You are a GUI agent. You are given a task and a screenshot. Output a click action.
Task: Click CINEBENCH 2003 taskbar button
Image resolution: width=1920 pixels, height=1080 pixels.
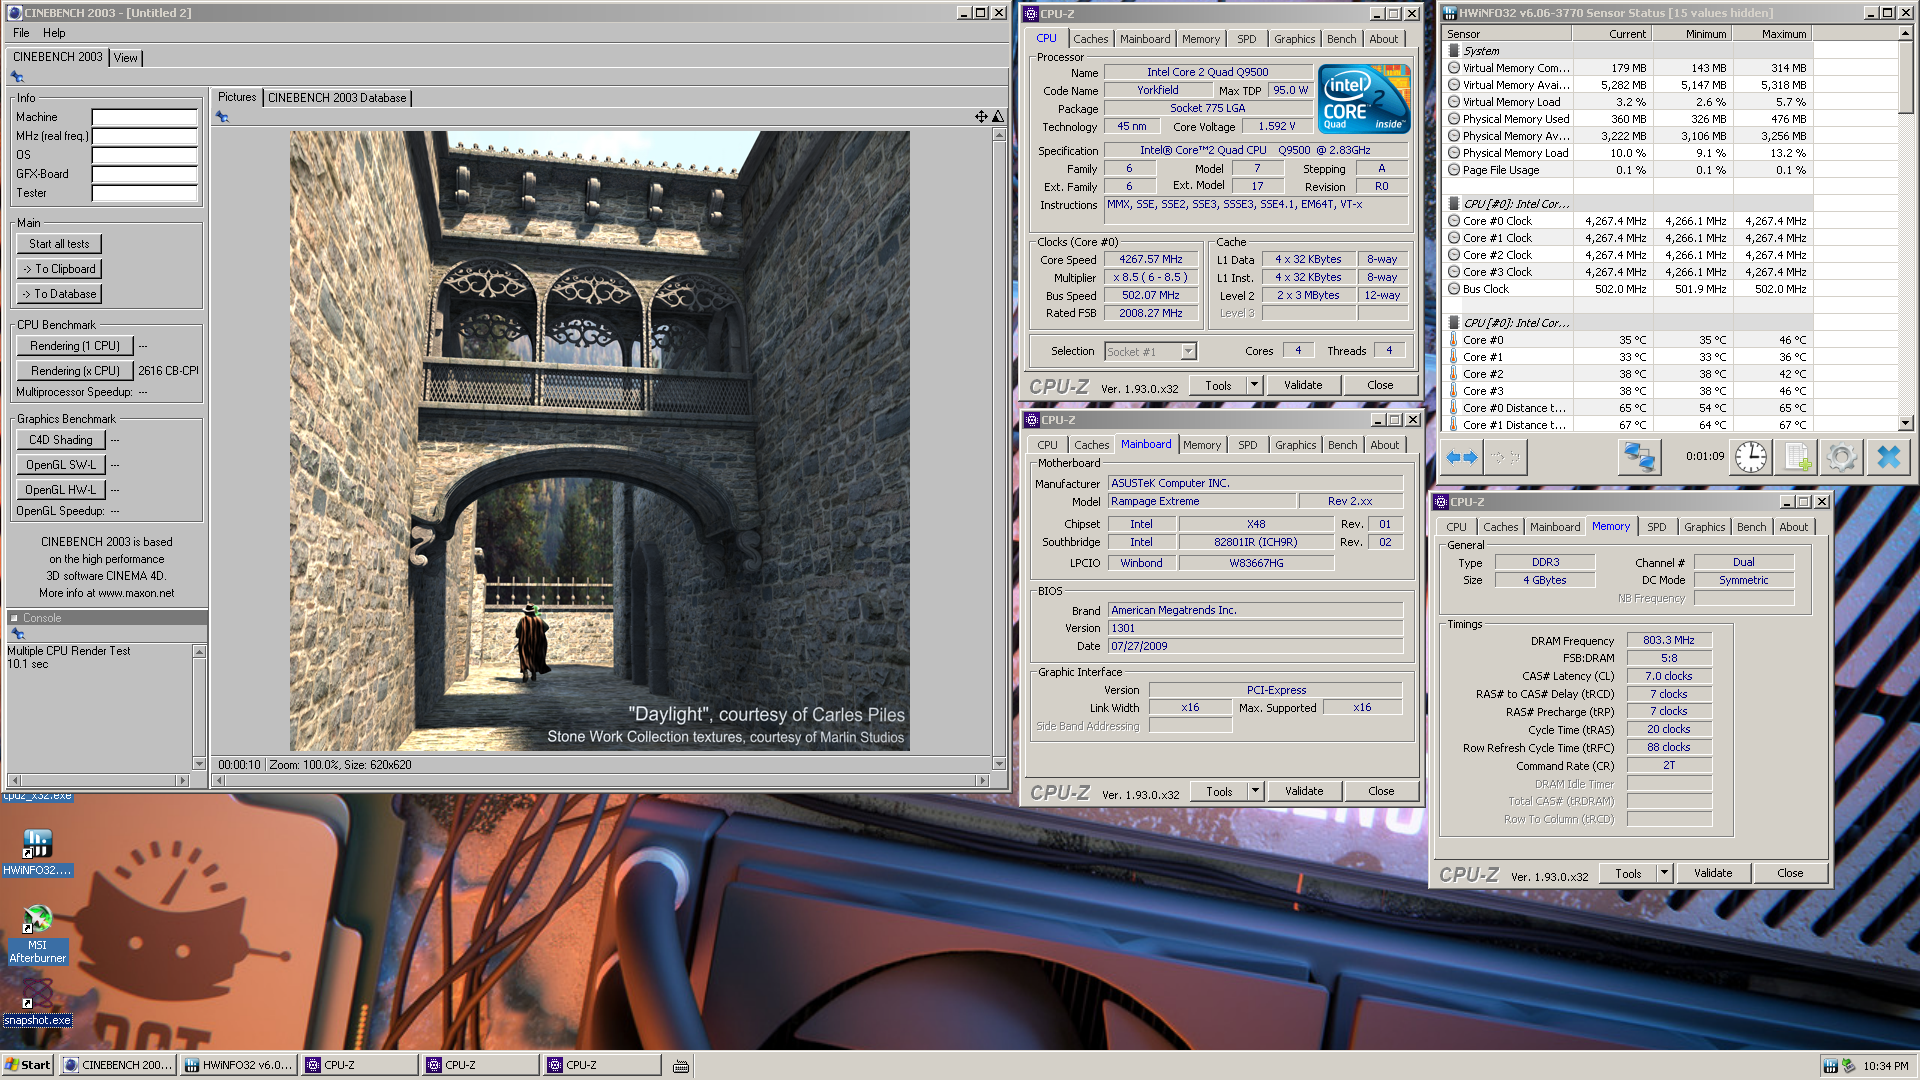point(117,1066)
